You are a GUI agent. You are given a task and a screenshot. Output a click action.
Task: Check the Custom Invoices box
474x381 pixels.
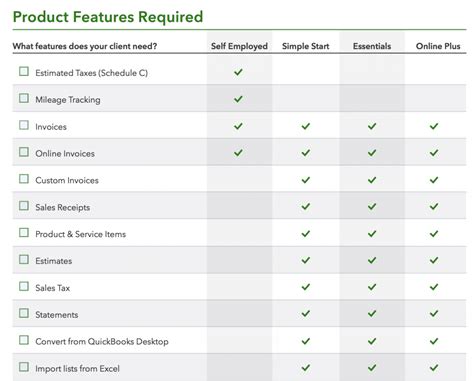[24, 179]
